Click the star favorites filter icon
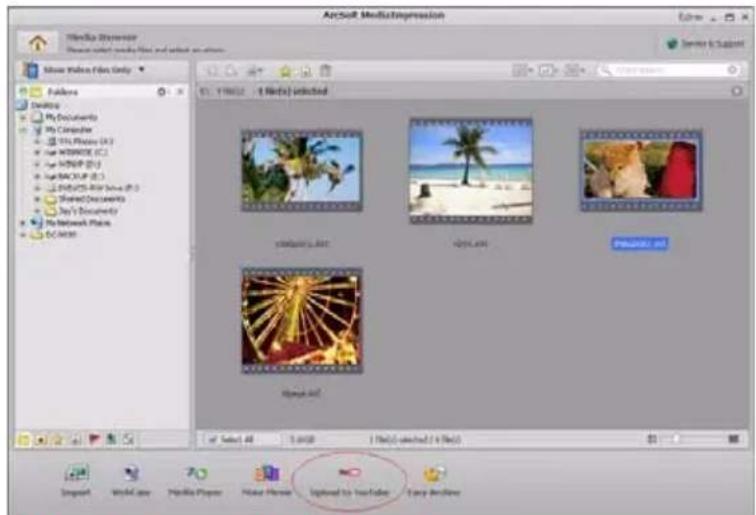This screenshot has height=515, width=756. 59,439
